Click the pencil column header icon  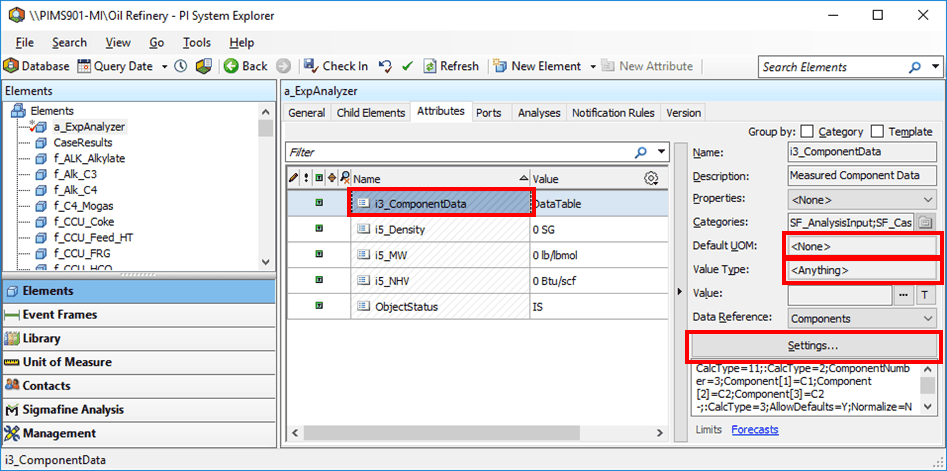point(294,178)
